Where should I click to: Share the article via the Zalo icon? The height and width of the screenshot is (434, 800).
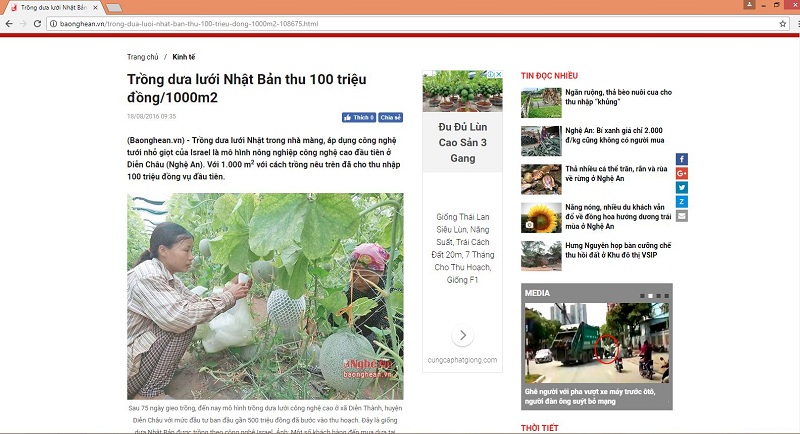coord(682,202)
